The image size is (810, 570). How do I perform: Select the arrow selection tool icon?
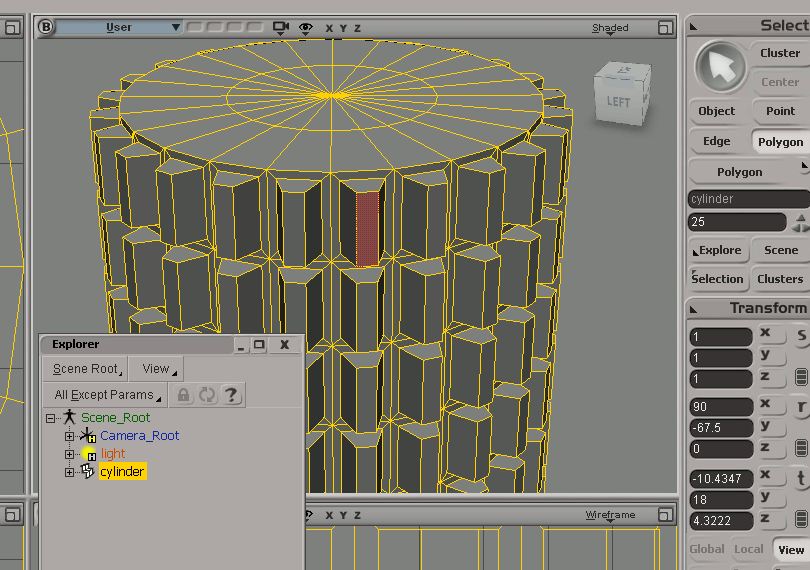coord(720,68)
